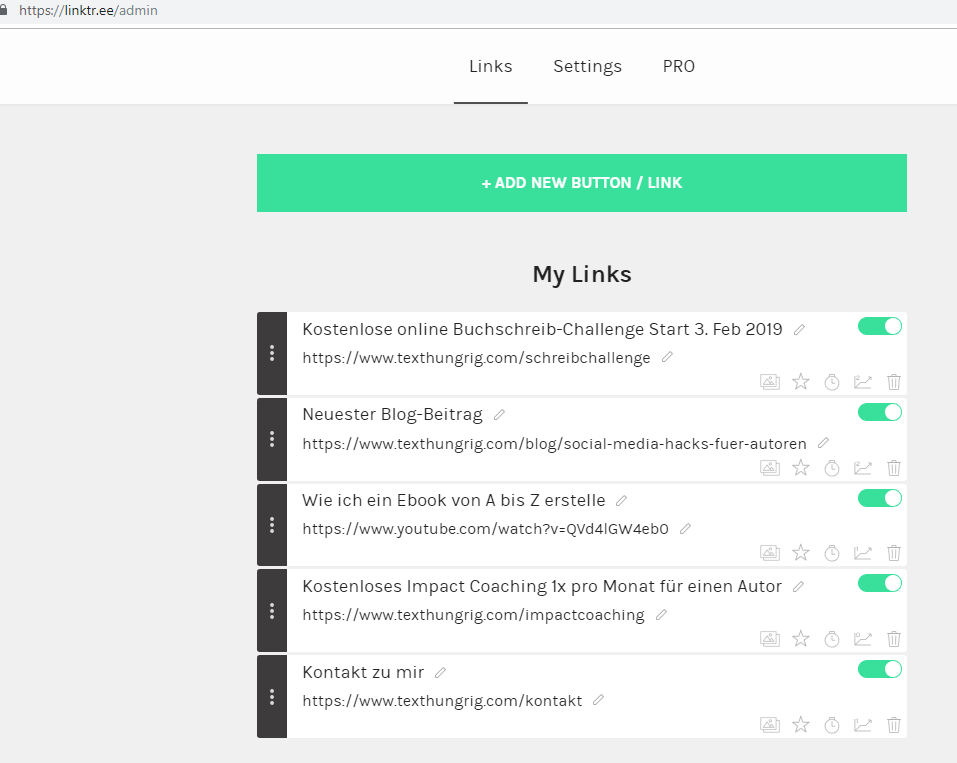The width and height of the screenshot is (957, 763).
Task: Click the texthungrig.com/schreibchallenge URL text
Action: pyautogui.click(x=476, y=358)
